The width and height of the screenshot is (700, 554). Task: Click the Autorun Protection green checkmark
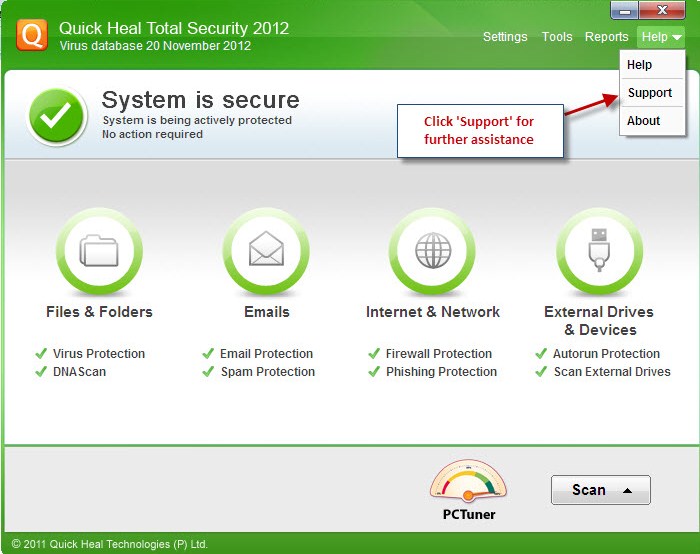541,354
